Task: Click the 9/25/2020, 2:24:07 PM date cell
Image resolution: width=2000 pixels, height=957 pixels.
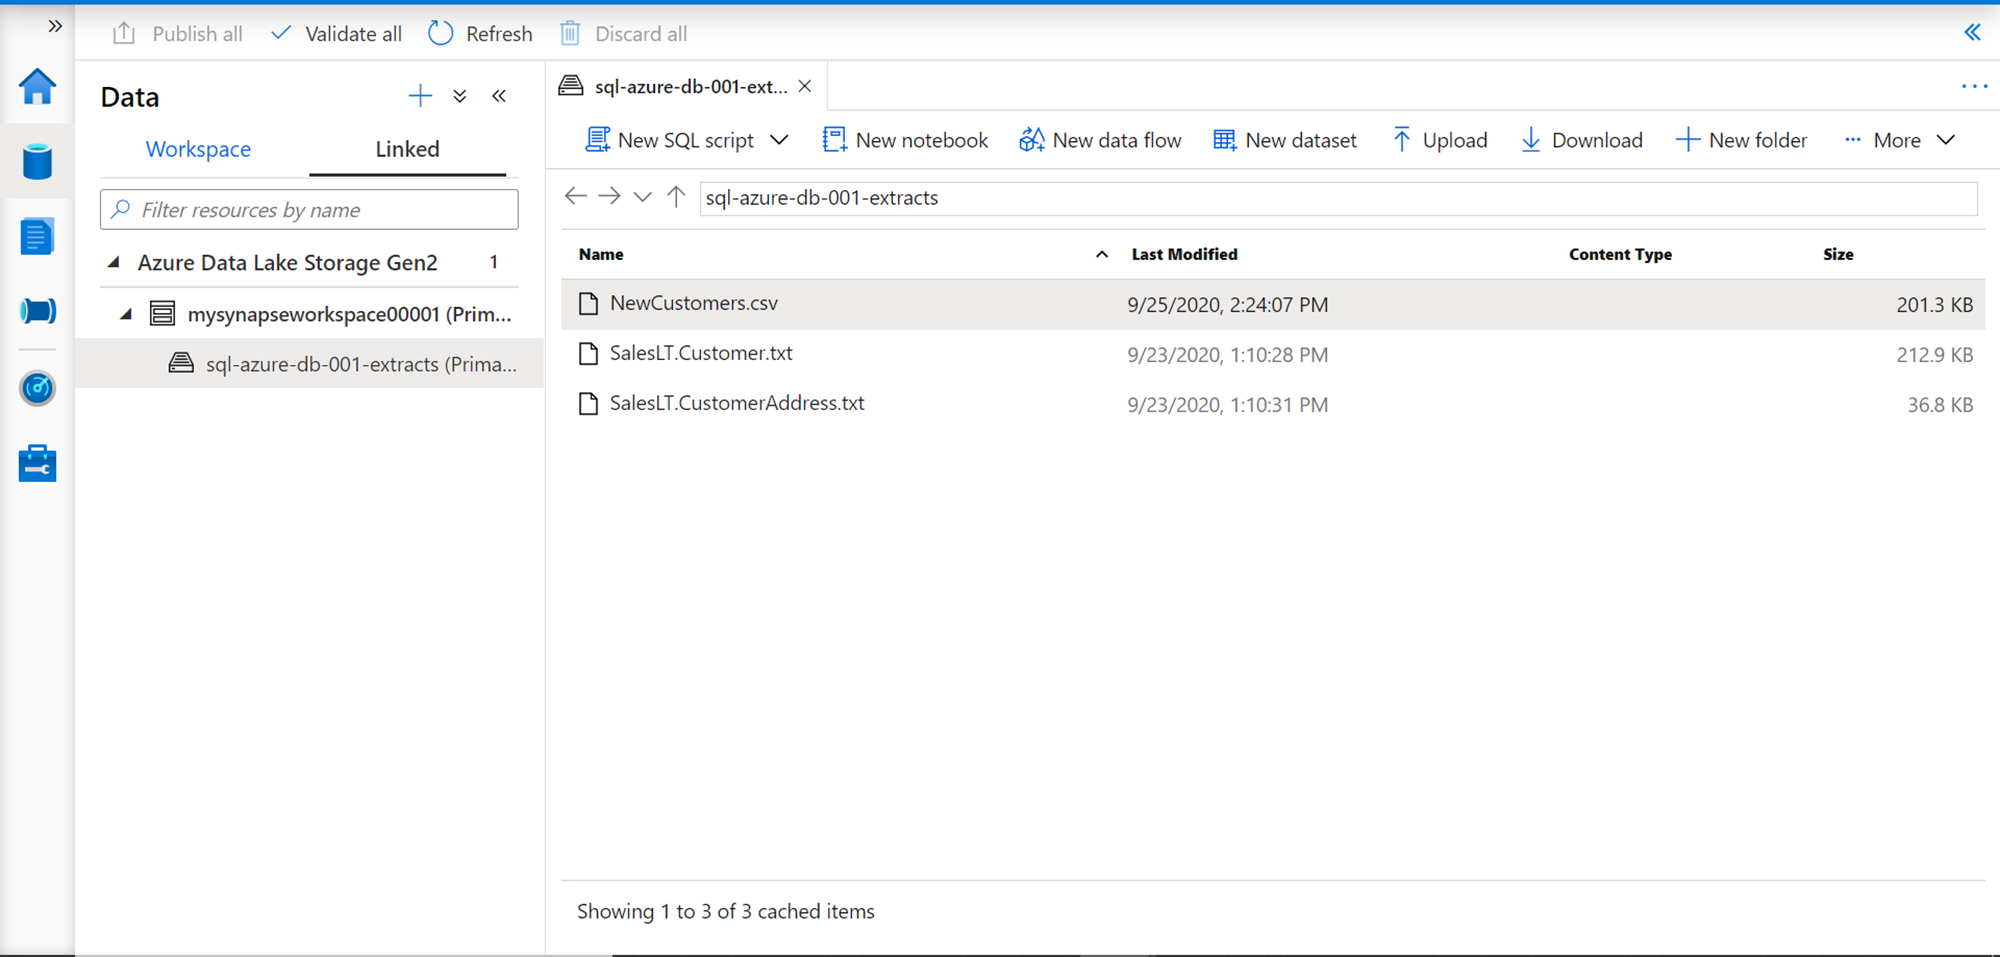Action: click(1227, 305)
